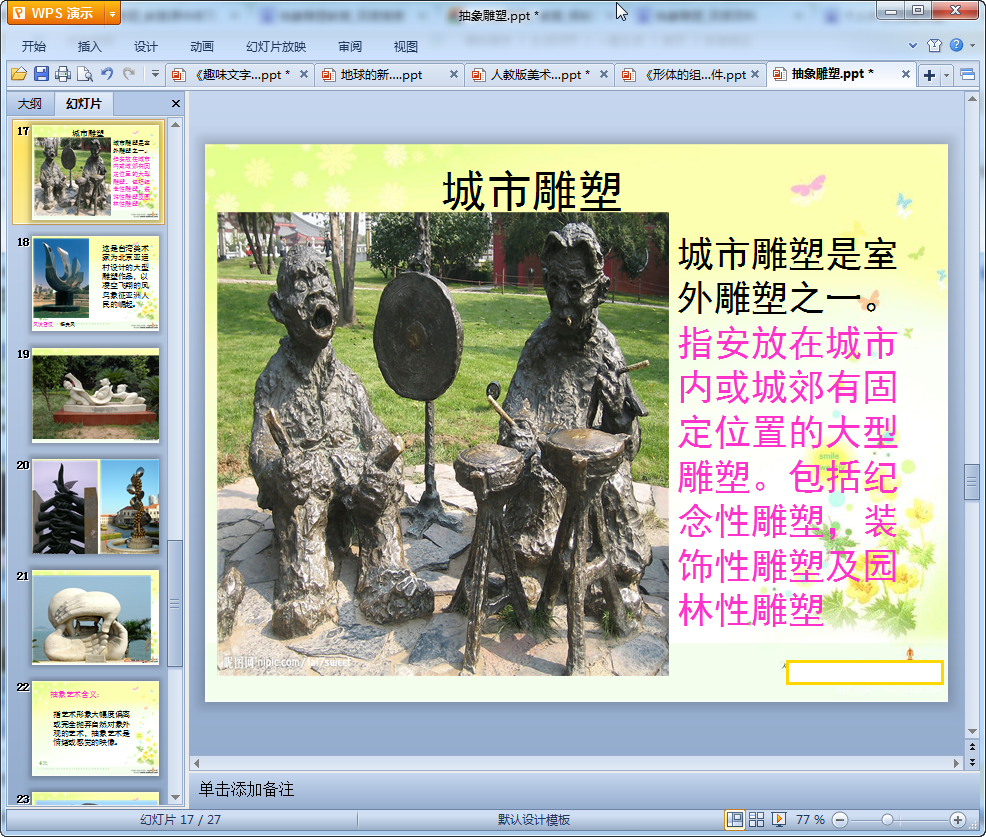Click horizontal scrollbar right arrow
Screen dimensions: 986x837
(956, 763)
